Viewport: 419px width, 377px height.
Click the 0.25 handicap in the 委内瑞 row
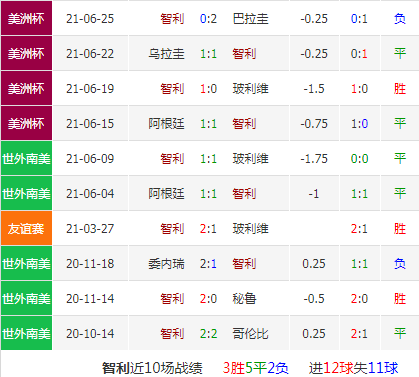tap(314, 264)
